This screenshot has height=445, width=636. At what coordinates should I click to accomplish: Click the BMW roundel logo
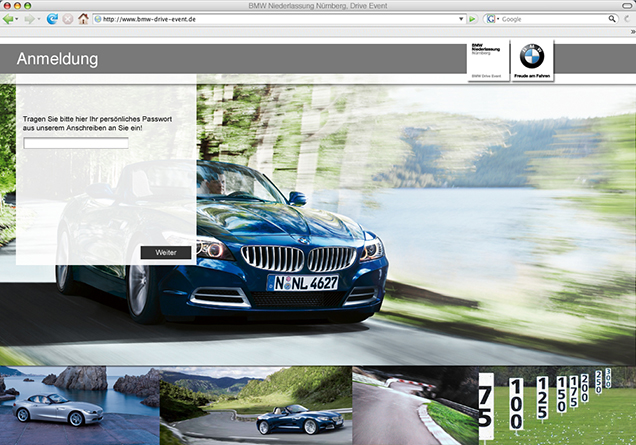click(530, 58)
